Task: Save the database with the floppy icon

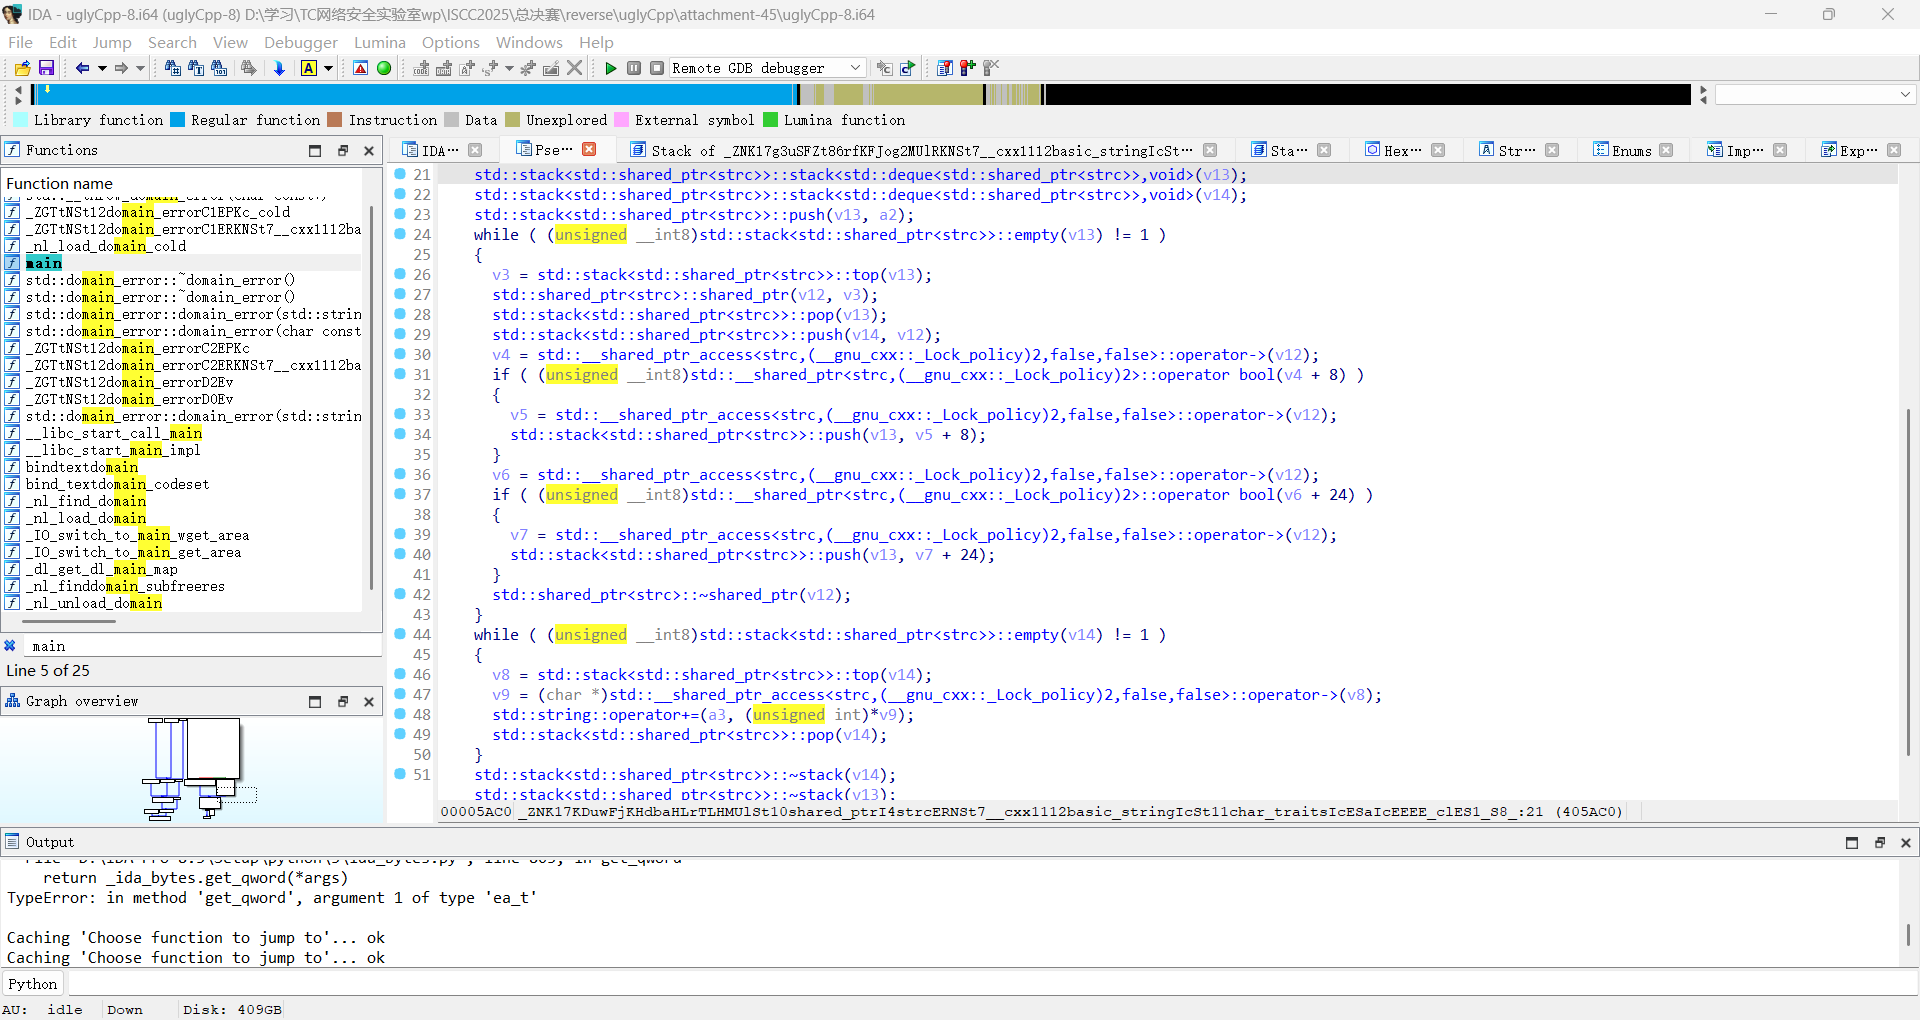Action: (46, 68)
